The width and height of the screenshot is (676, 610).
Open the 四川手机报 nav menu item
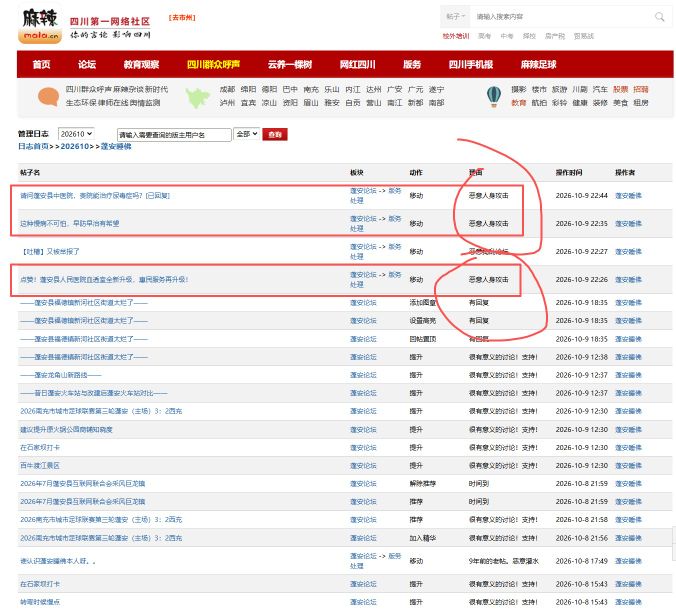[471, 65]
